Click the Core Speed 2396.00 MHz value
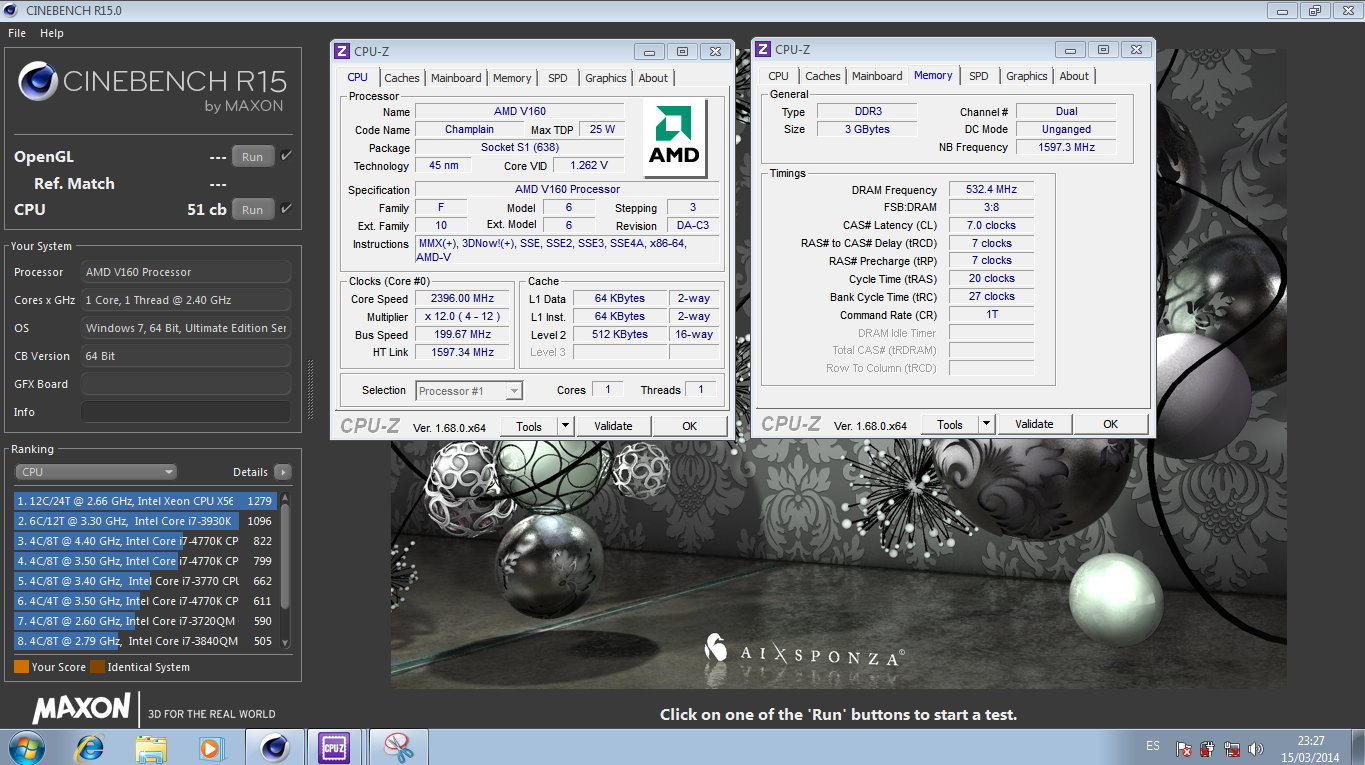The width and height of the screenshot is (1365, 765). pos(462,299)
